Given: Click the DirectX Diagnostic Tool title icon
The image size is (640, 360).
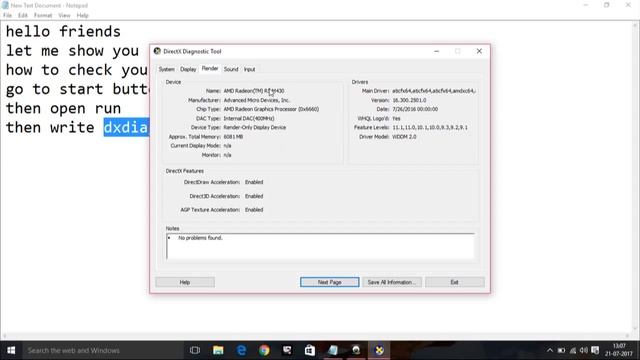Looking at the screenshot, I should (x=157, y=51).
